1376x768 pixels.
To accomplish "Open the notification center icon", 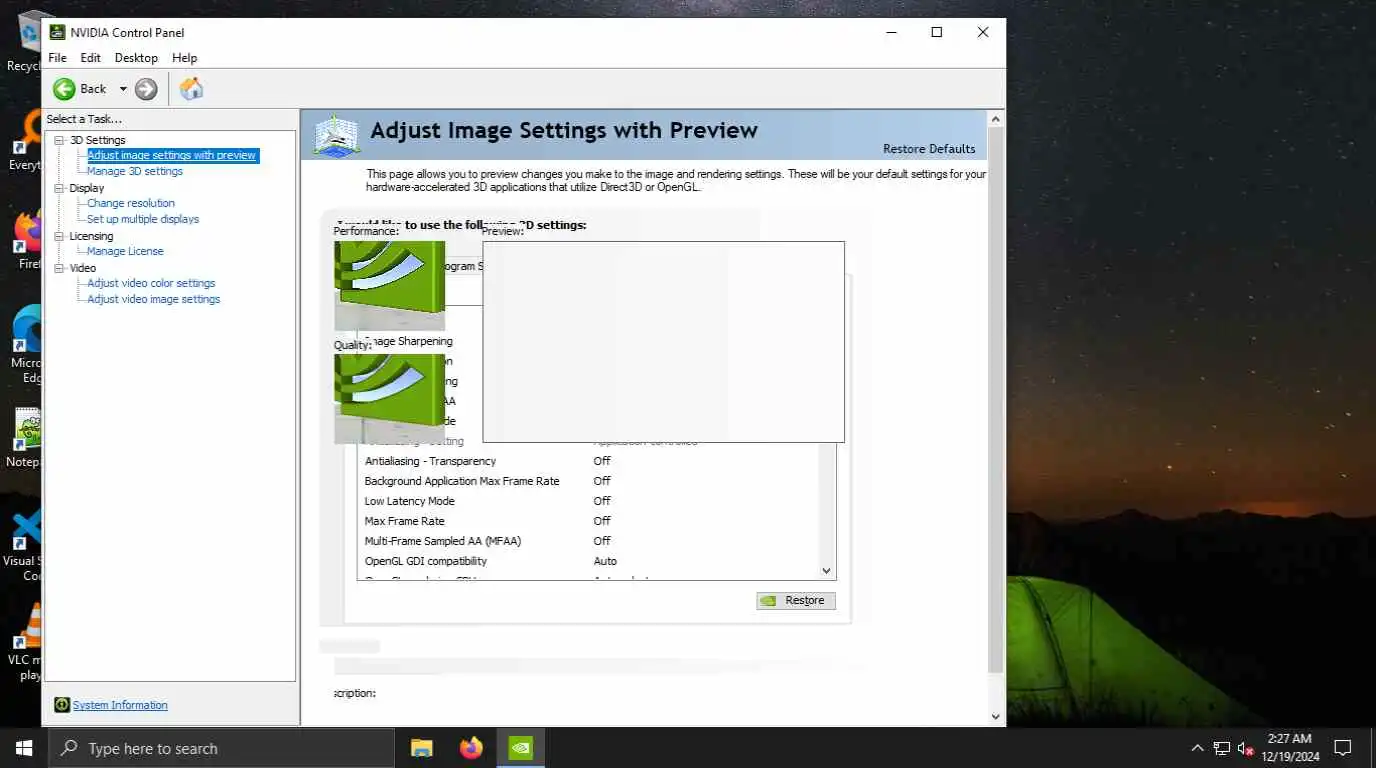I will 1343,748.
